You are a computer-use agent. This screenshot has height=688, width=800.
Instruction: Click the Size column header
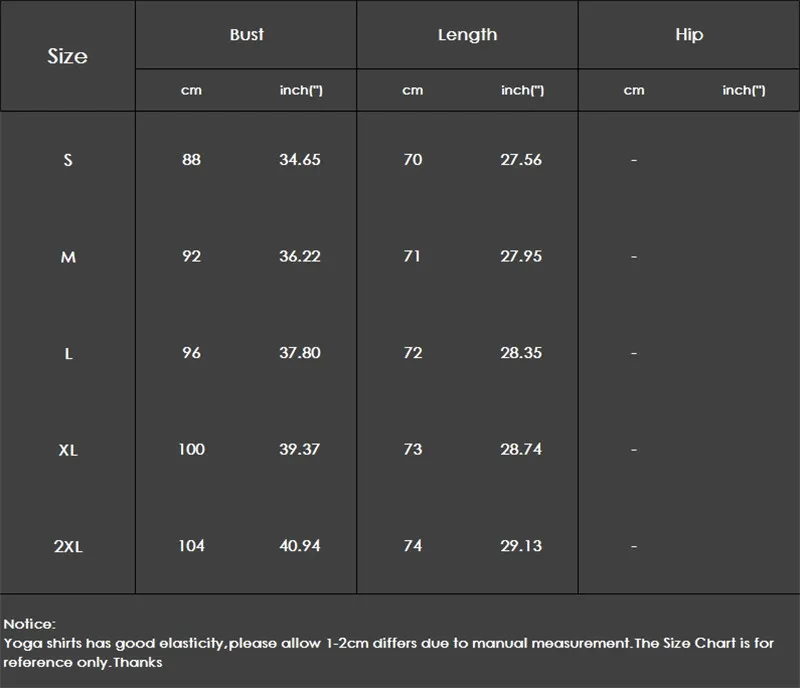tap(67, 56)
